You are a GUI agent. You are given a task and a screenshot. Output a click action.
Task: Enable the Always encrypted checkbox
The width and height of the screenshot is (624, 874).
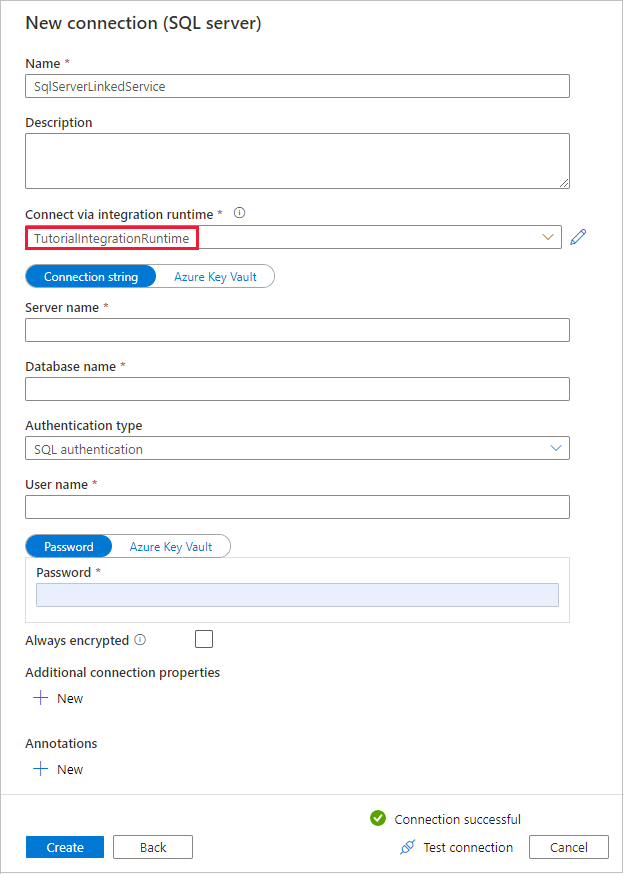pyautogui.click(x=204, y=639)
